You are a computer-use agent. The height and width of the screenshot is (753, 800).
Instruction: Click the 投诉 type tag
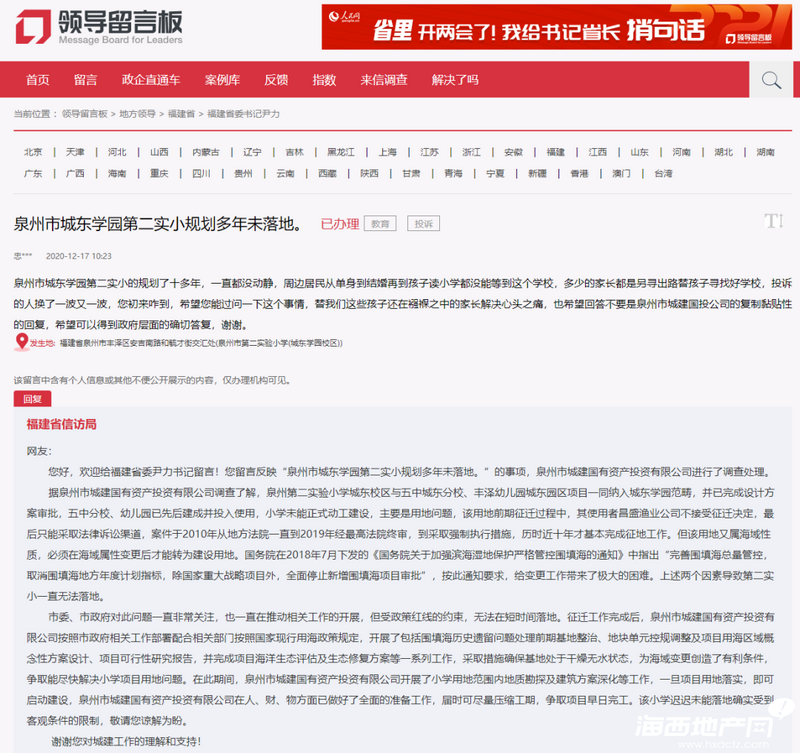(423, 223)
